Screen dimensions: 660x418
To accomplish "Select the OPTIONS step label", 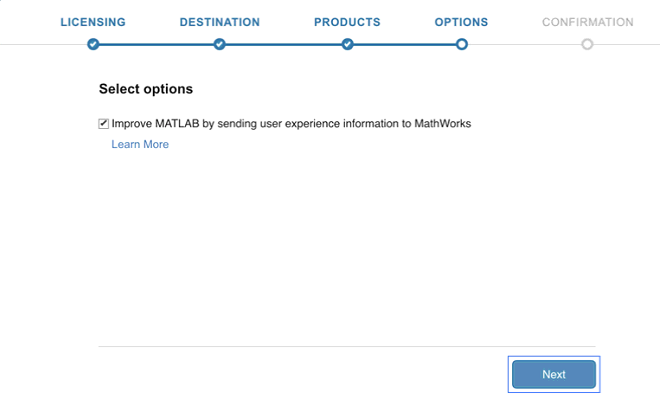I will tap(461, 22).
